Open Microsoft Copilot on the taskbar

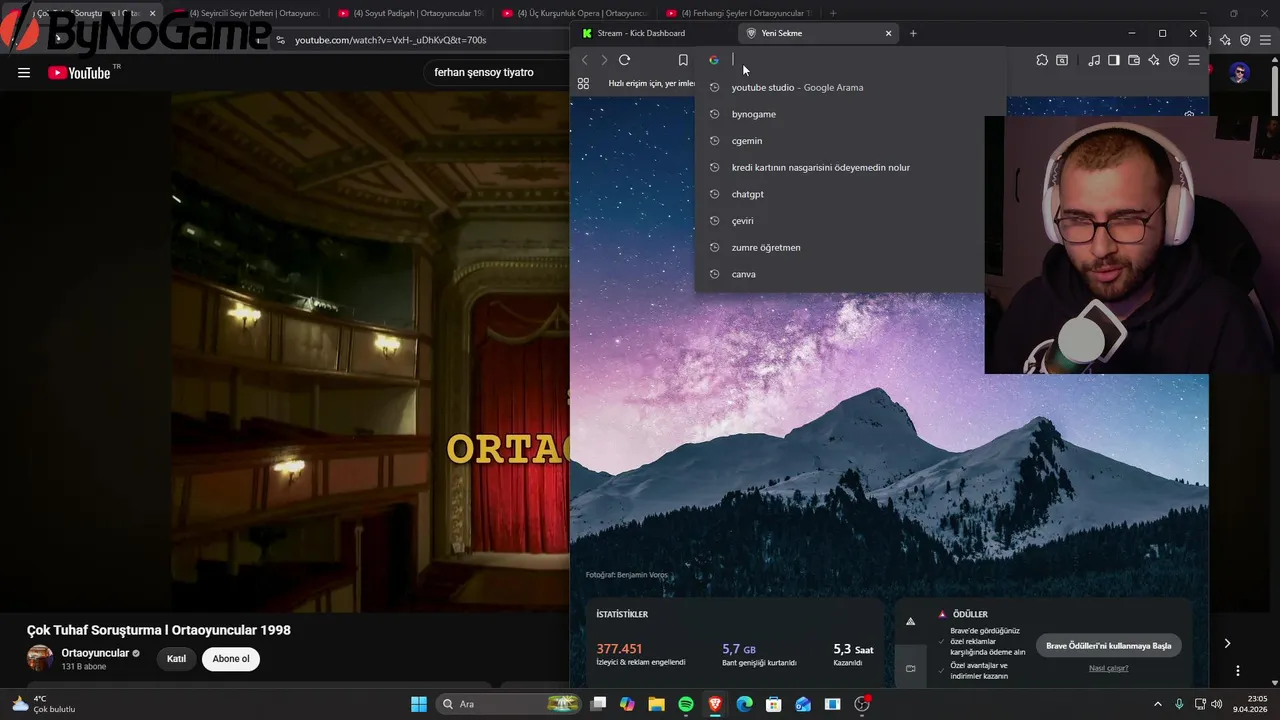coord(627,704)
